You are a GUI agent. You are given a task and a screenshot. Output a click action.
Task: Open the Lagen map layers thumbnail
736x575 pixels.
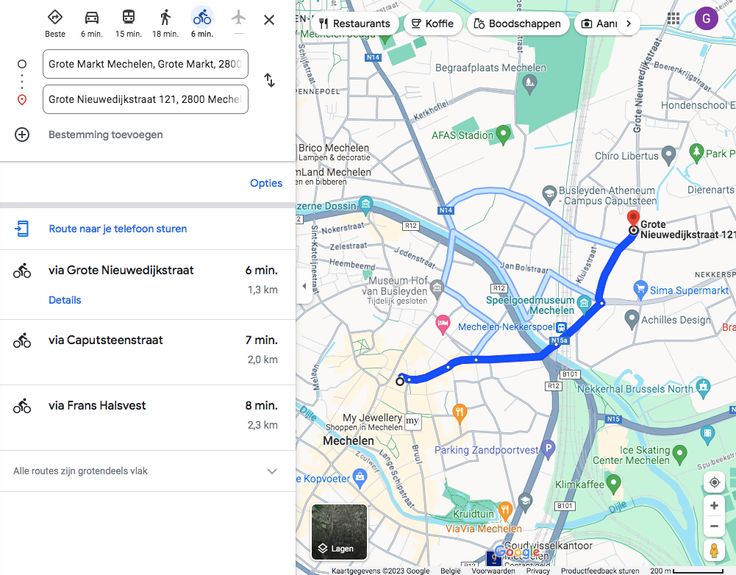[339, 532]
